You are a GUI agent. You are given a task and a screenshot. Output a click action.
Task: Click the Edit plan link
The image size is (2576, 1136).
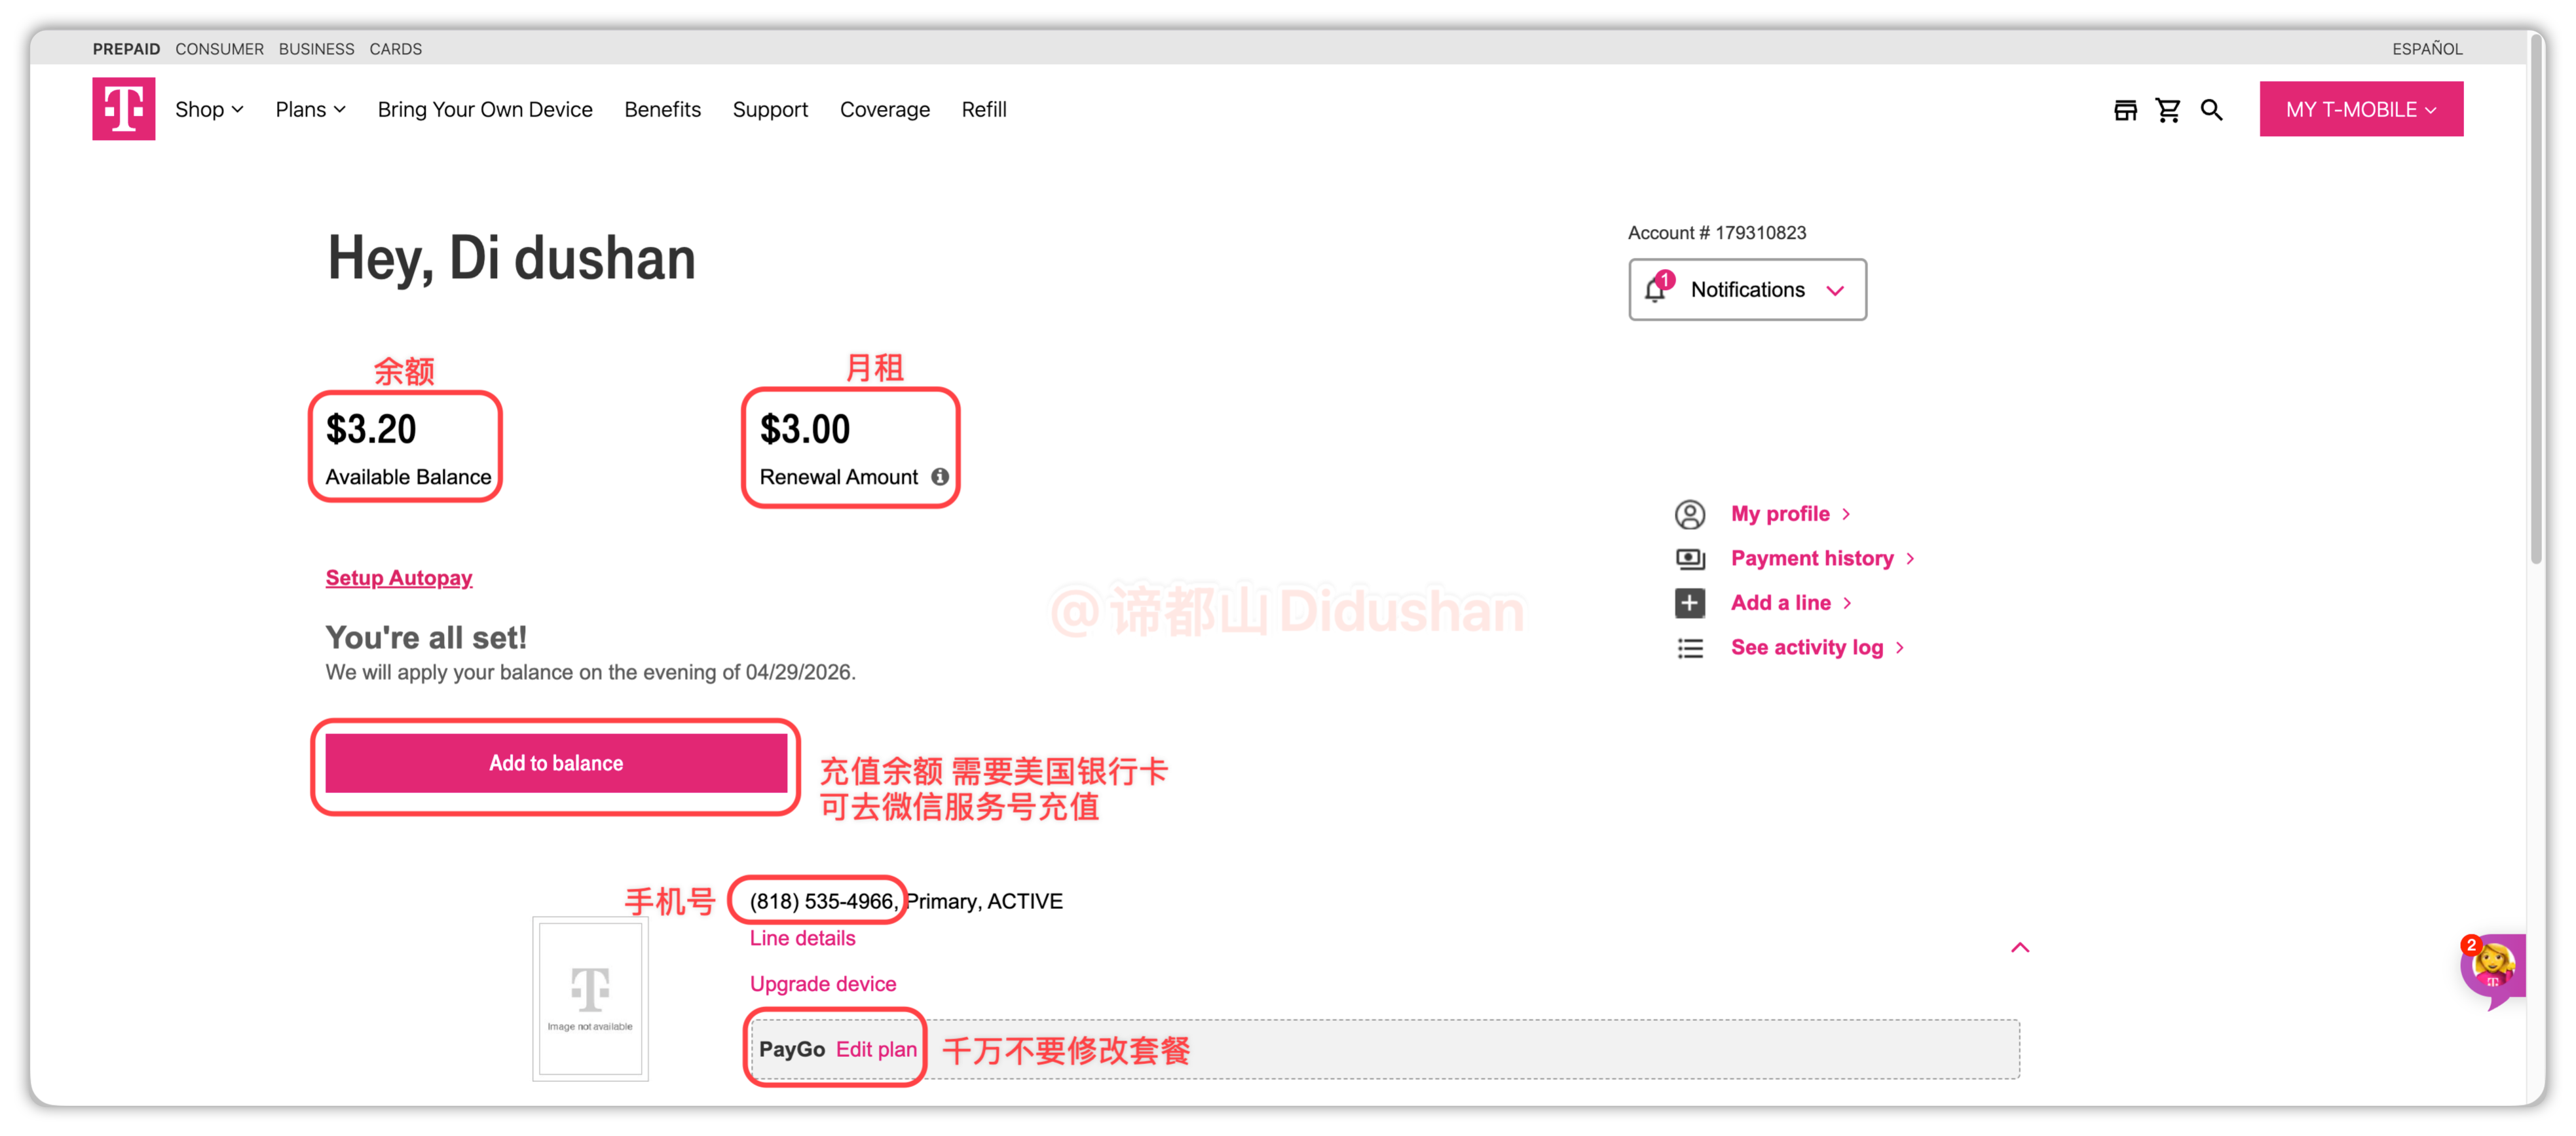click(876, 1049)
